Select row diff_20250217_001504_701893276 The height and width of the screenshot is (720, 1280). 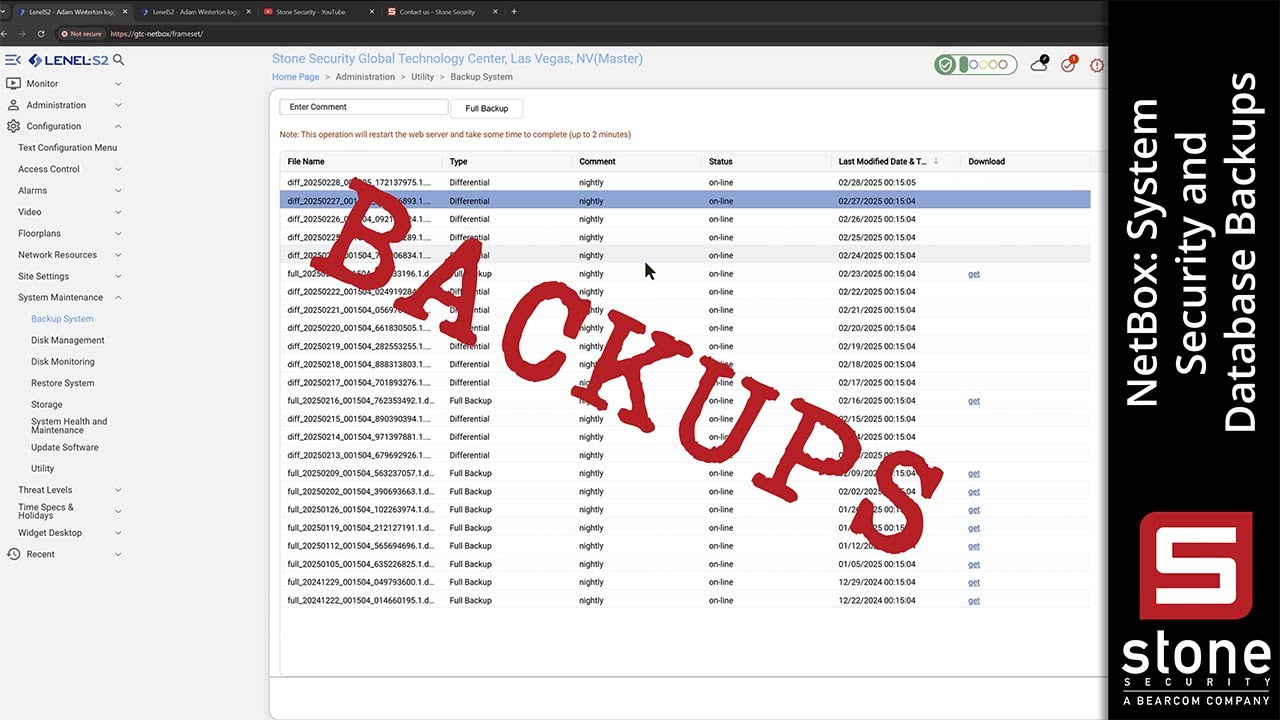(x=685, y=383)
